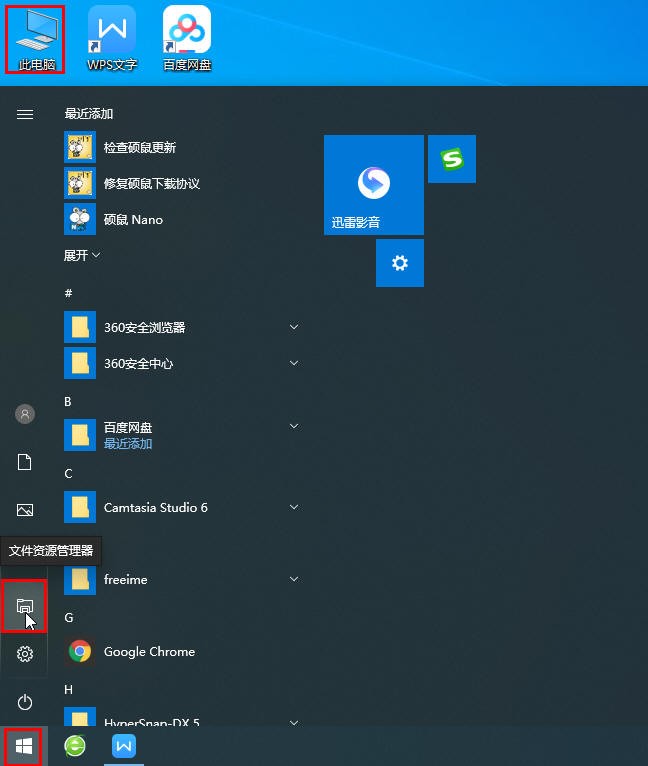Open Documents from Start sidebar

click(x=24, y=462)
